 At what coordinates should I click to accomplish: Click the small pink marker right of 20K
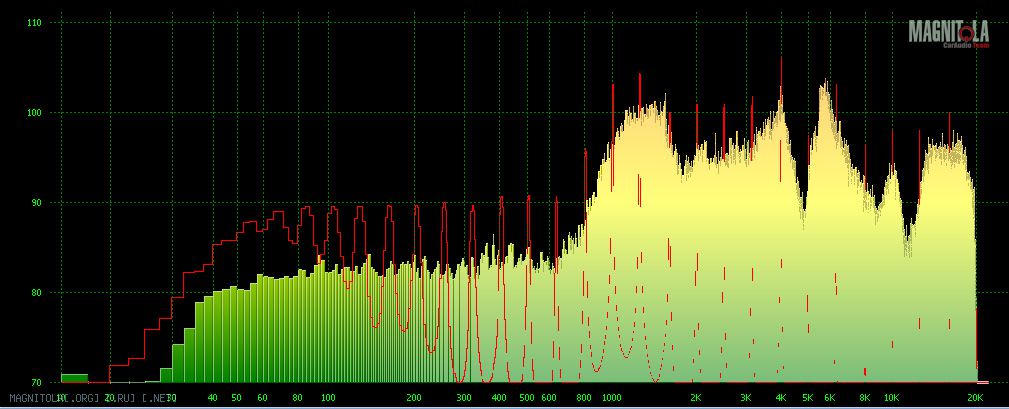pos(983,382)
